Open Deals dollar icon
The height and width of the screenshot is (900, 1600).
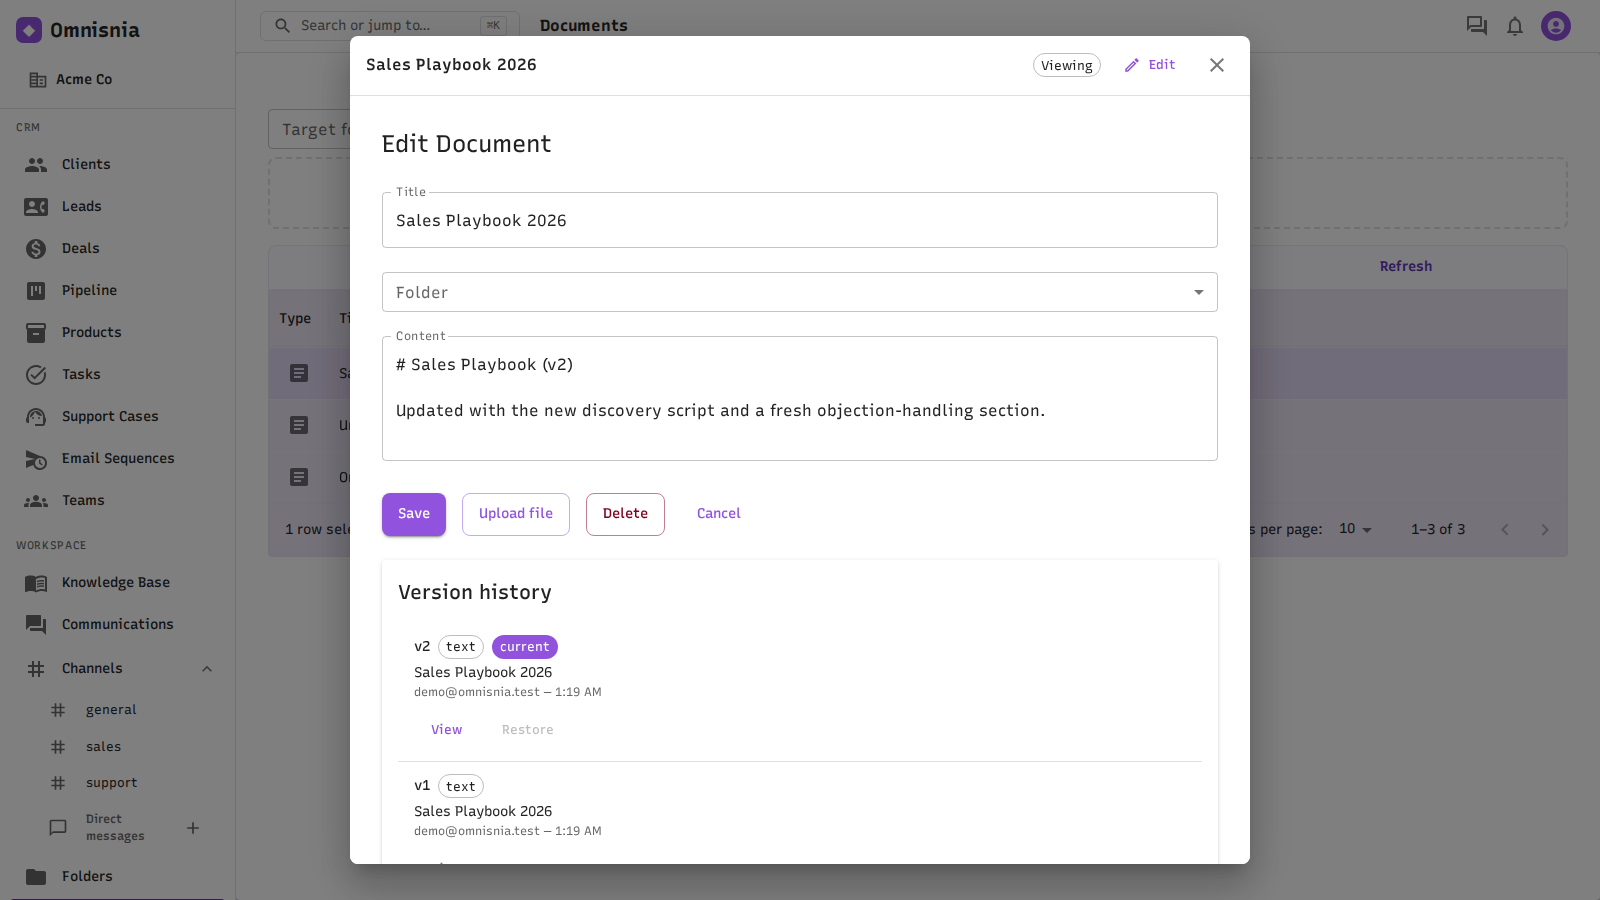[x=36, y=249]
